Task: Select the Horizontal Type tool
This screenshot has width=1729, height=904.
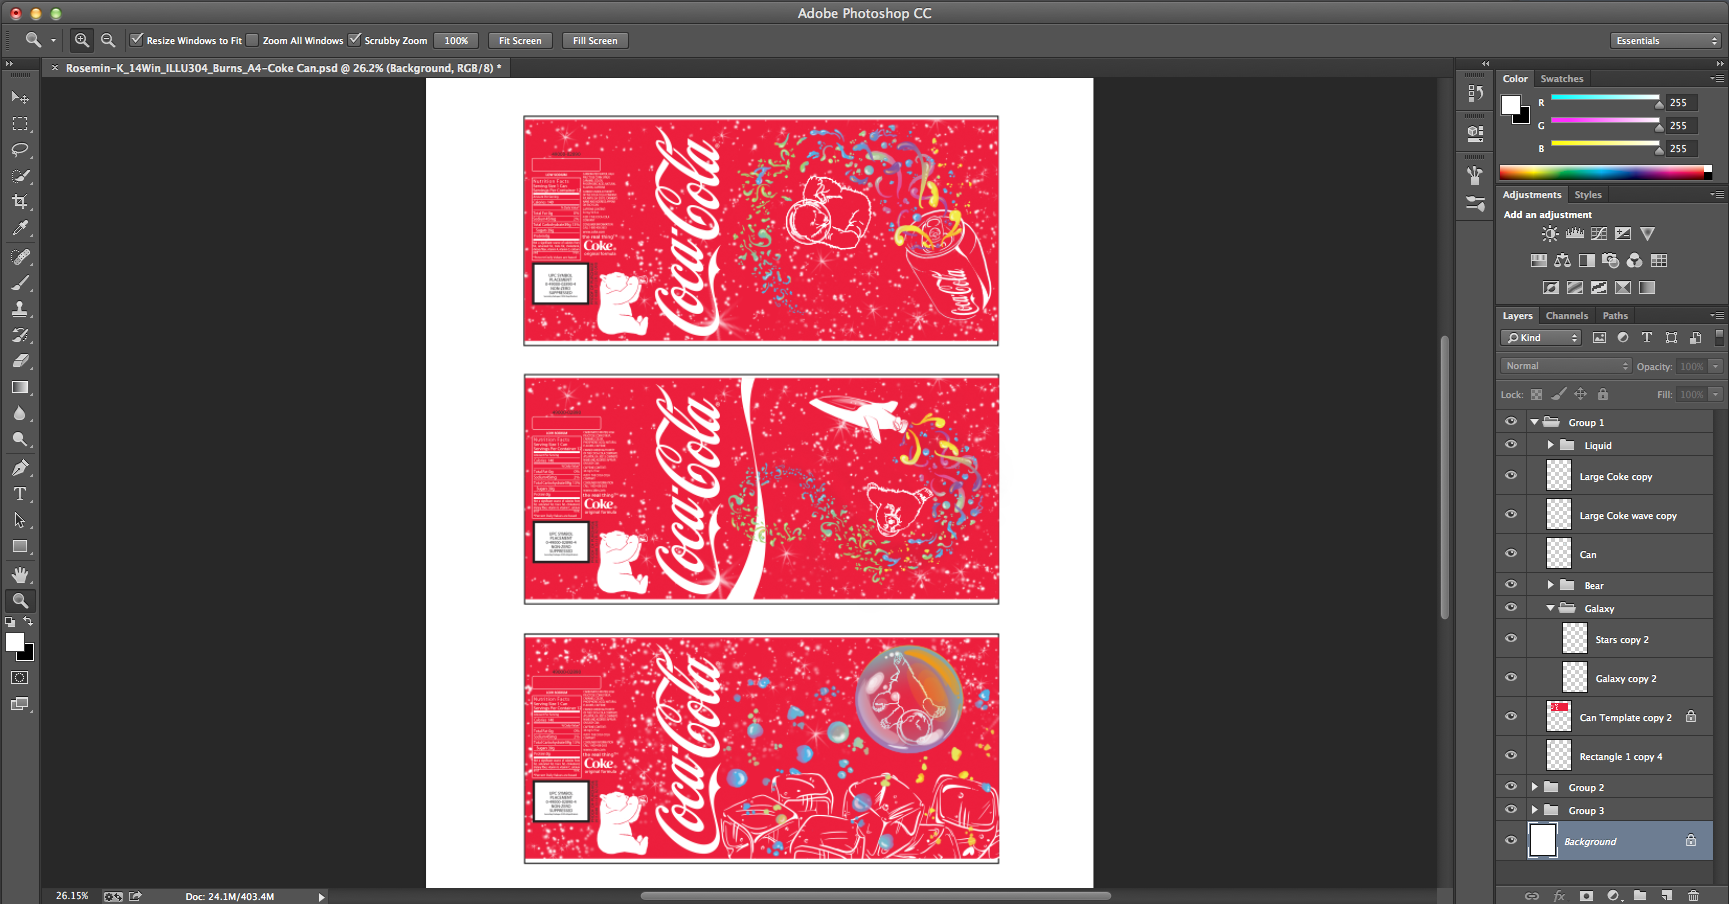Action: click(20, 494)
